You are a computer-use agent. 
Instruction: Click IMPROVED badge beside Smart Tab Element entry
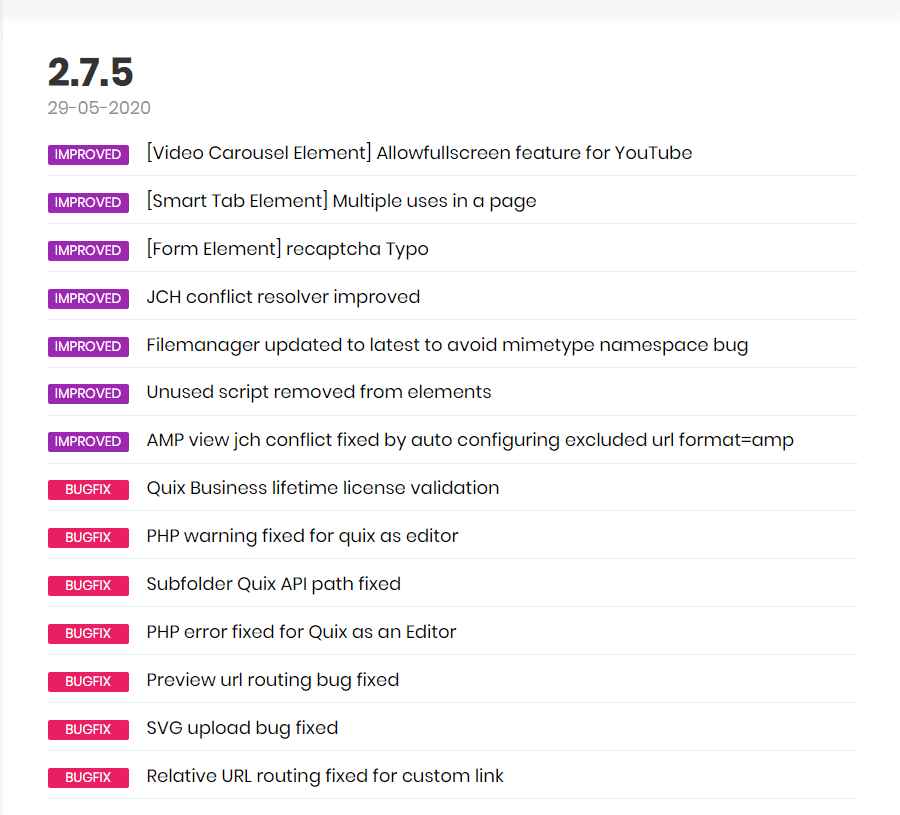88,203
